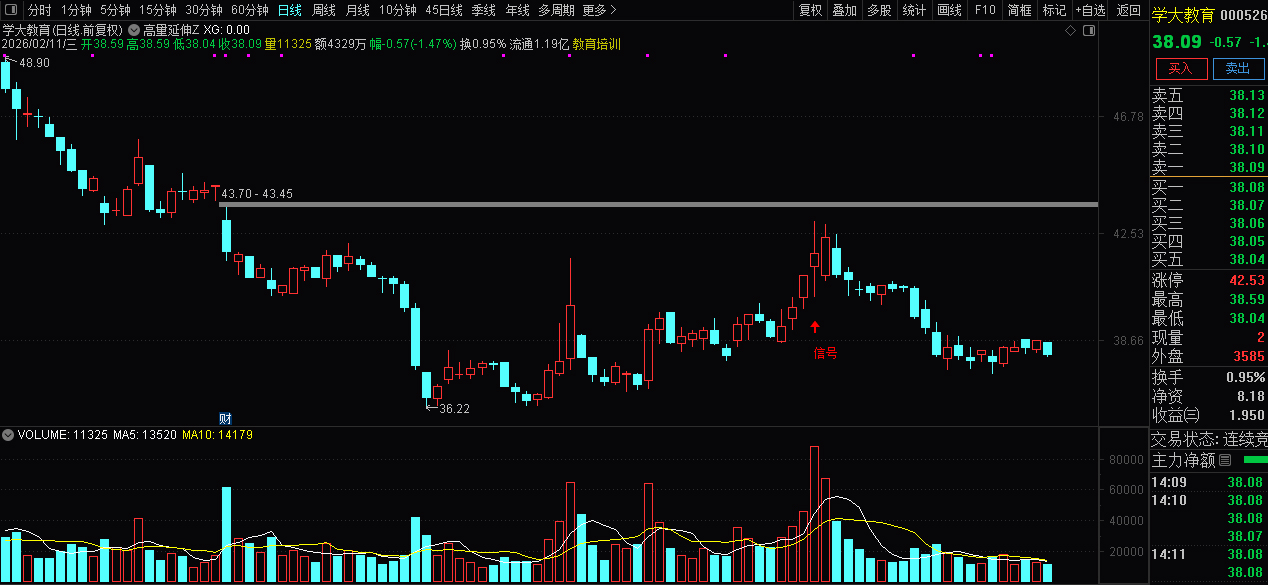This screenshot has width=1268, height=585.
Task: Click the 外盘 value 3585
Action: coord(1249,356)
